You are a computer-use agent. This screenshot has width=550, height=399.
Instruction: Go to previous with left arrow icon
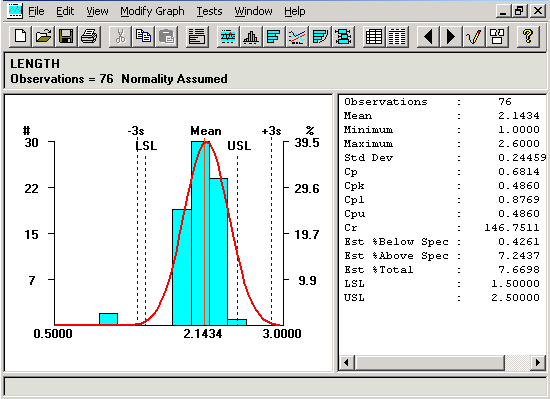(428, 36)
